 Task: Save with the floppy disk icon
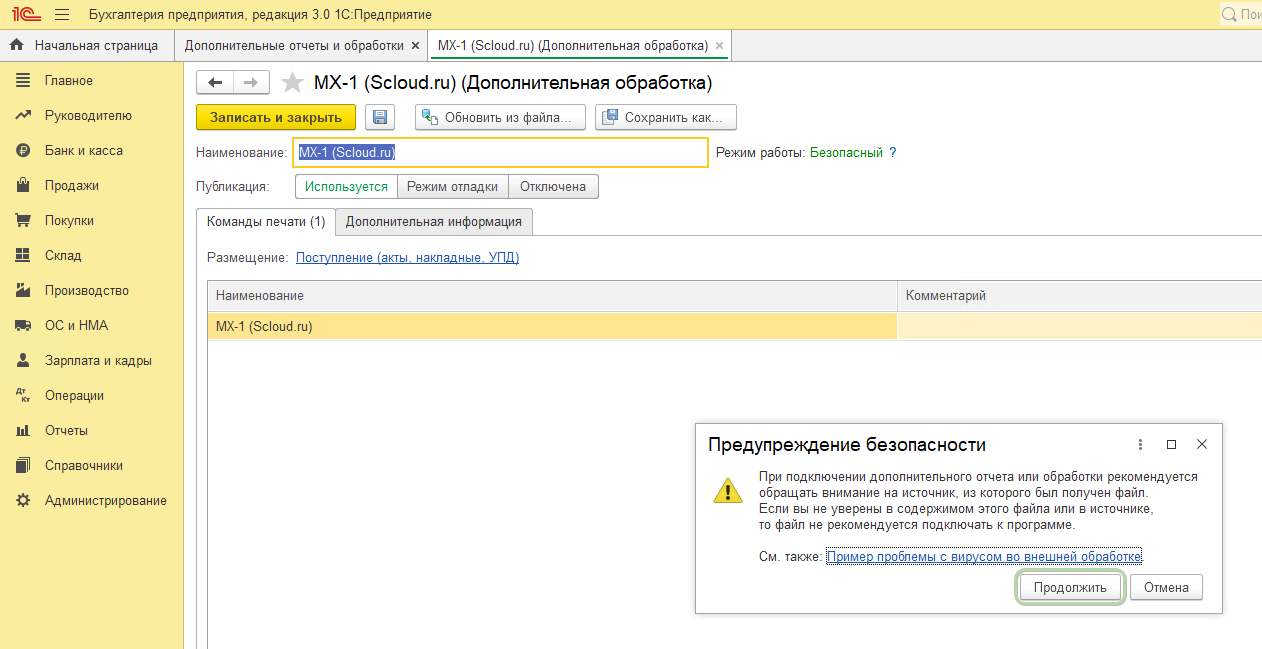tap(380, 117)
